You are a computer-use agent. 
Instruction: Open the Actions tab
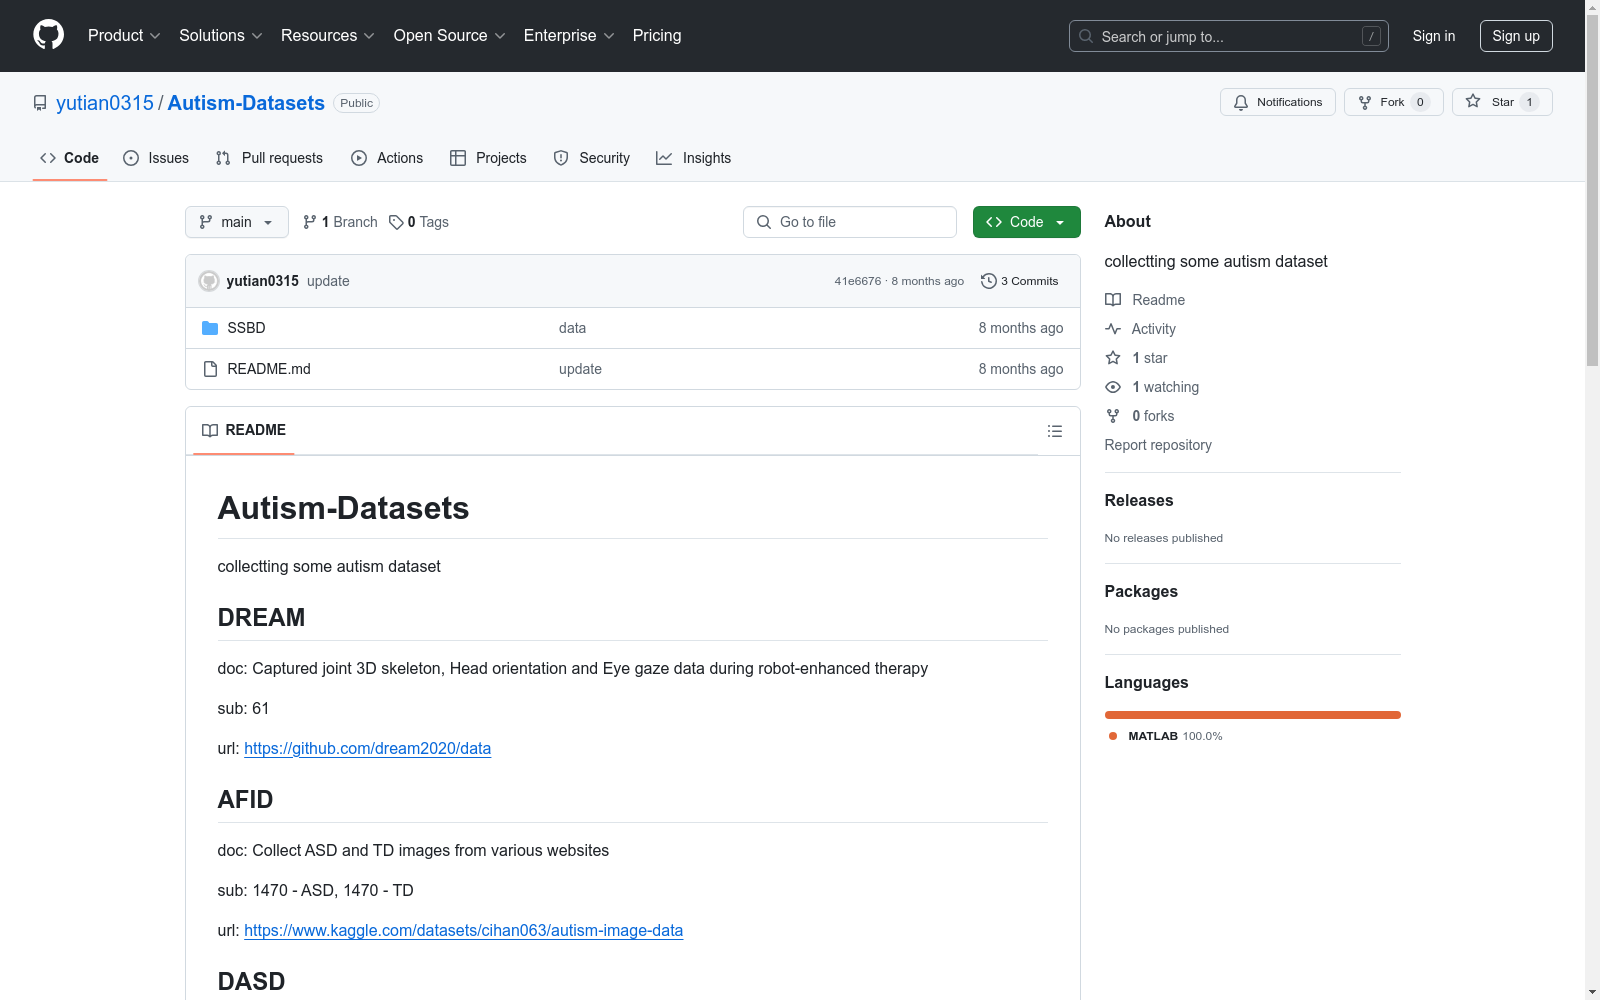click(387, 158)
